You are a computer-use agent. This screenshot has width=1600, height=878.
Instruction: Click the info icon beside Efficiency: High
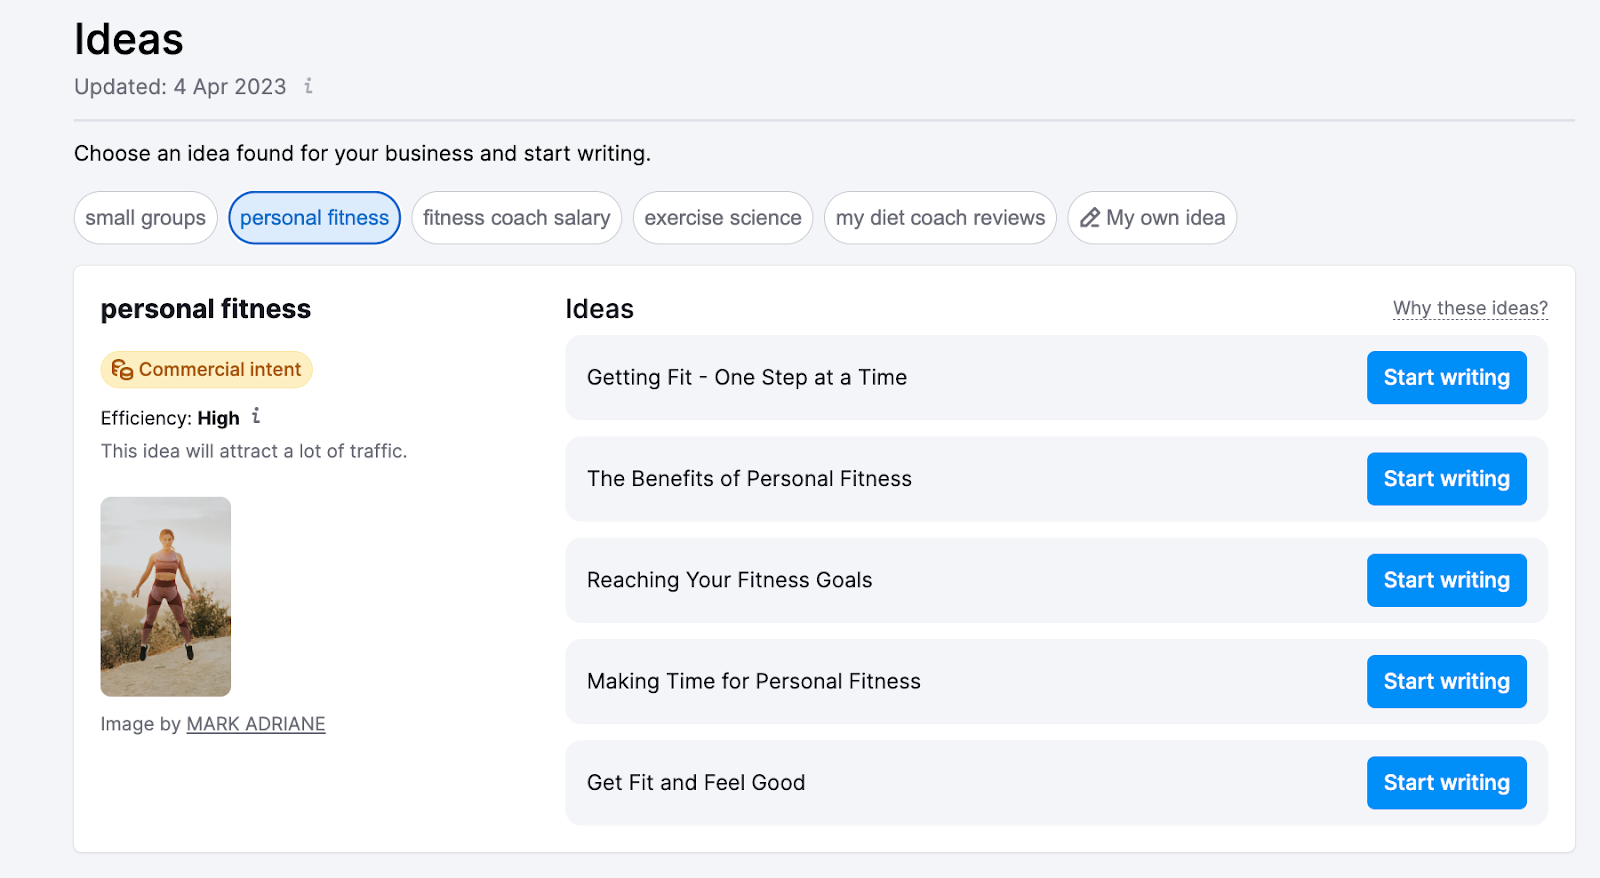[256, 416]
